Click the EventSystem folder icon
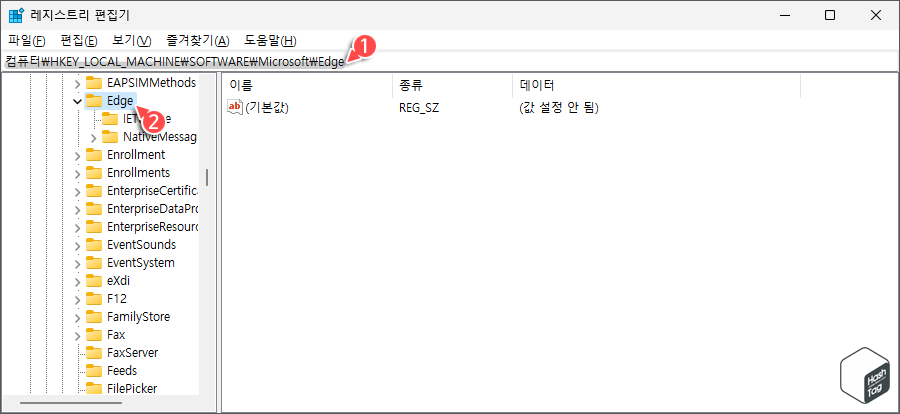This screenshot has height=414, width=900. coord(94,263)
